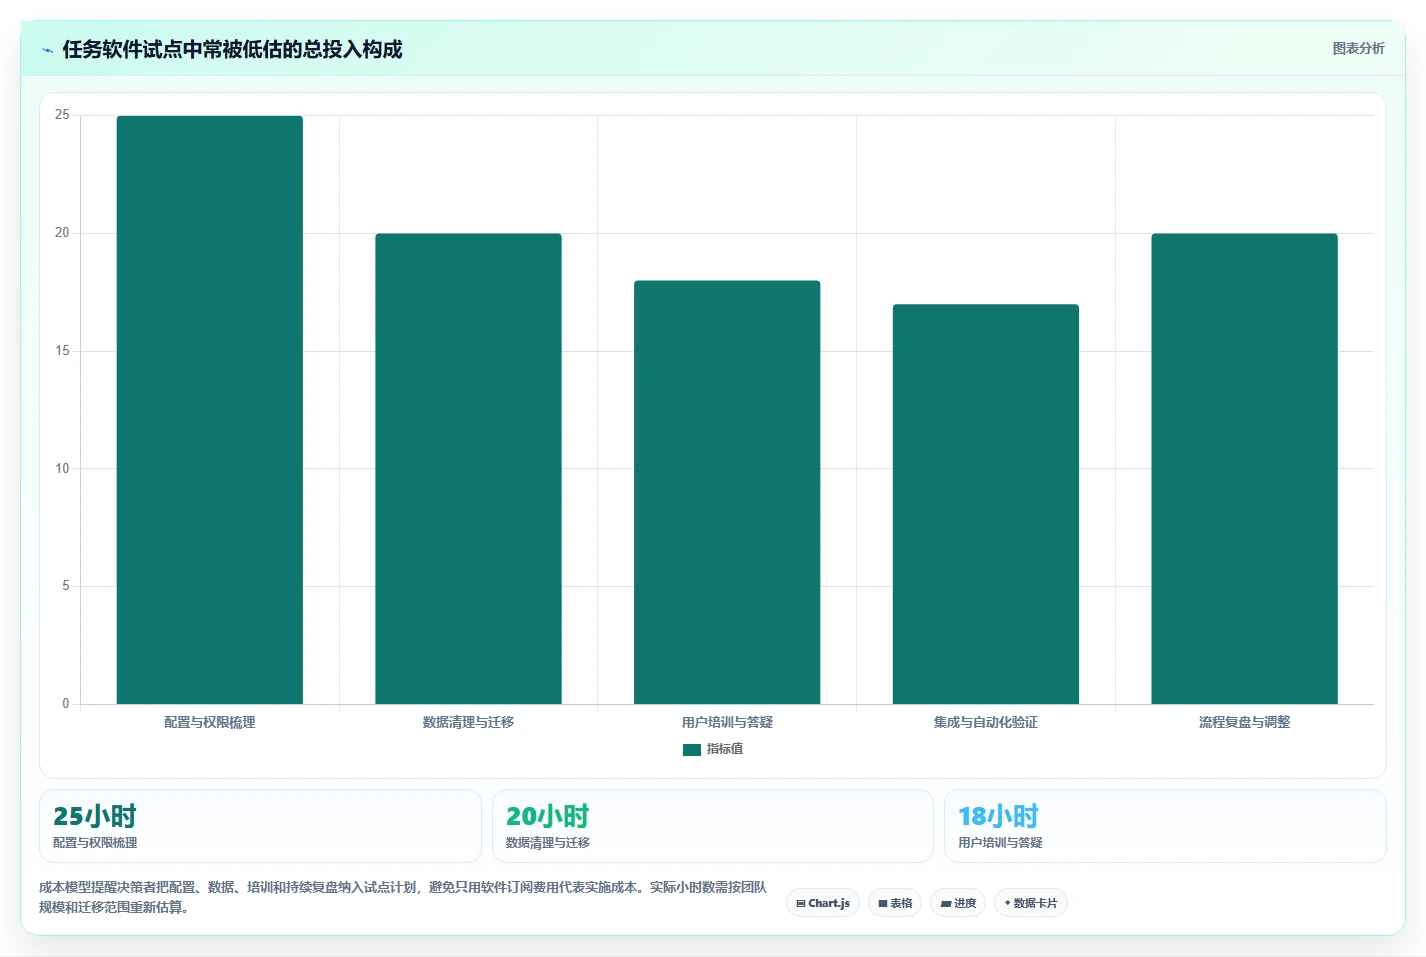Click the 图表分析 label in the header

pyautogui.click(x=1358, y=48)
